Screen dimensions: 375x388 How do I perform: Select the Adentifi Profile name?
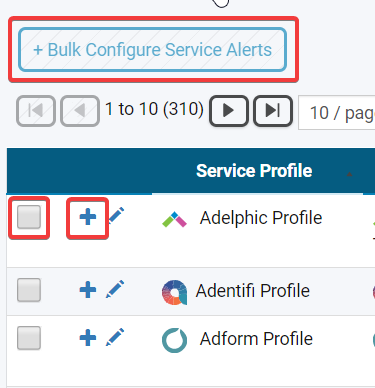click(253, 291)
